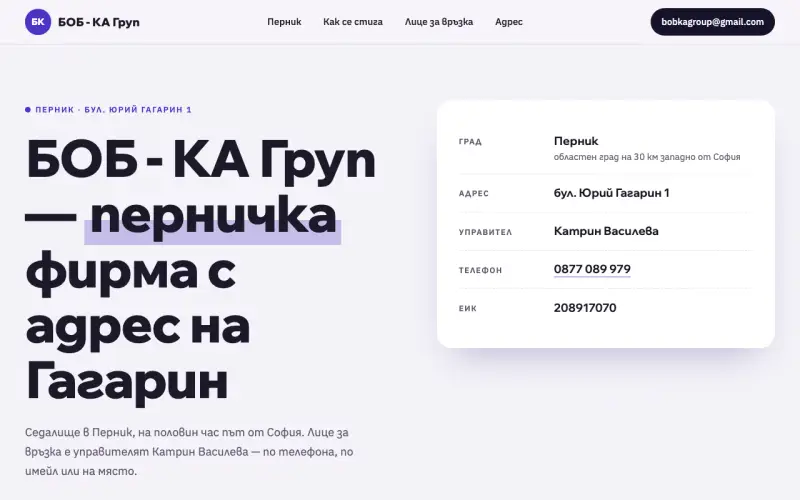800x500 pixels.
Task: Click the ЕИК value 208917070
Action: coord(585,308)
